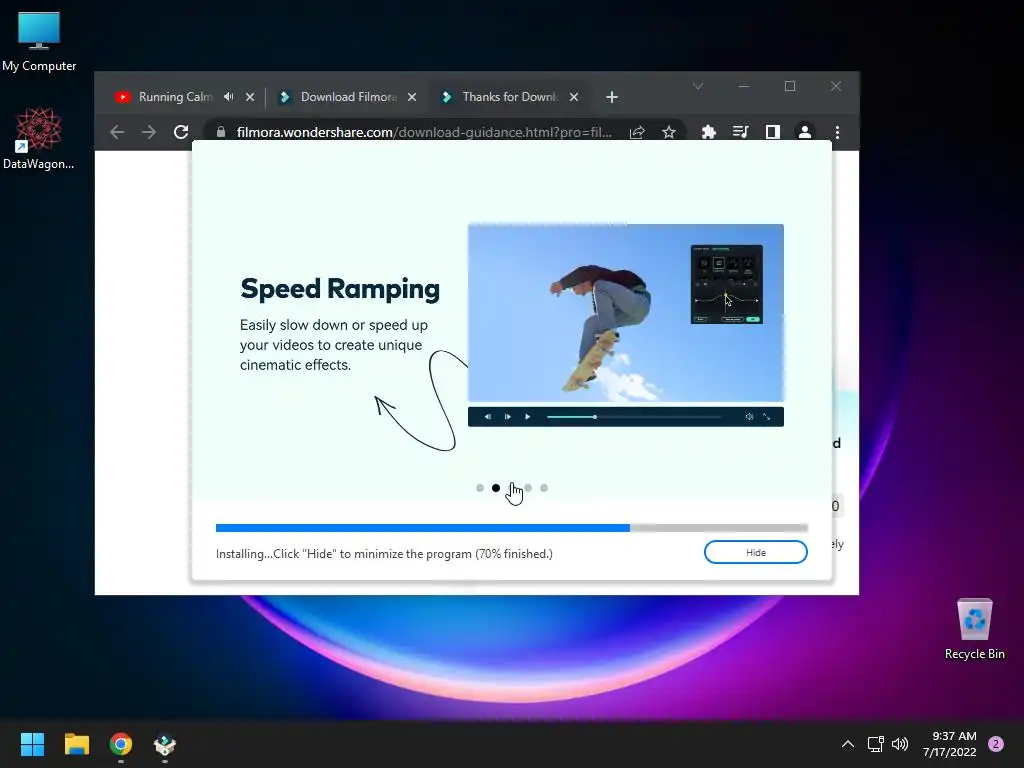The image size is (1024, 768).
Task: Close the Download Filmora tab
Action: coord(412,97)
